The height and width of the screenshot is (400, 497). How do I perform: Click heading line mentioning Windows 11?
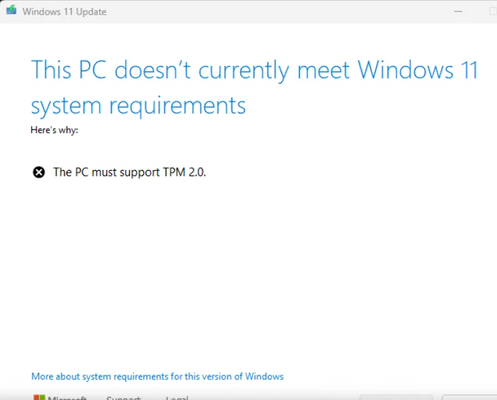255,70
